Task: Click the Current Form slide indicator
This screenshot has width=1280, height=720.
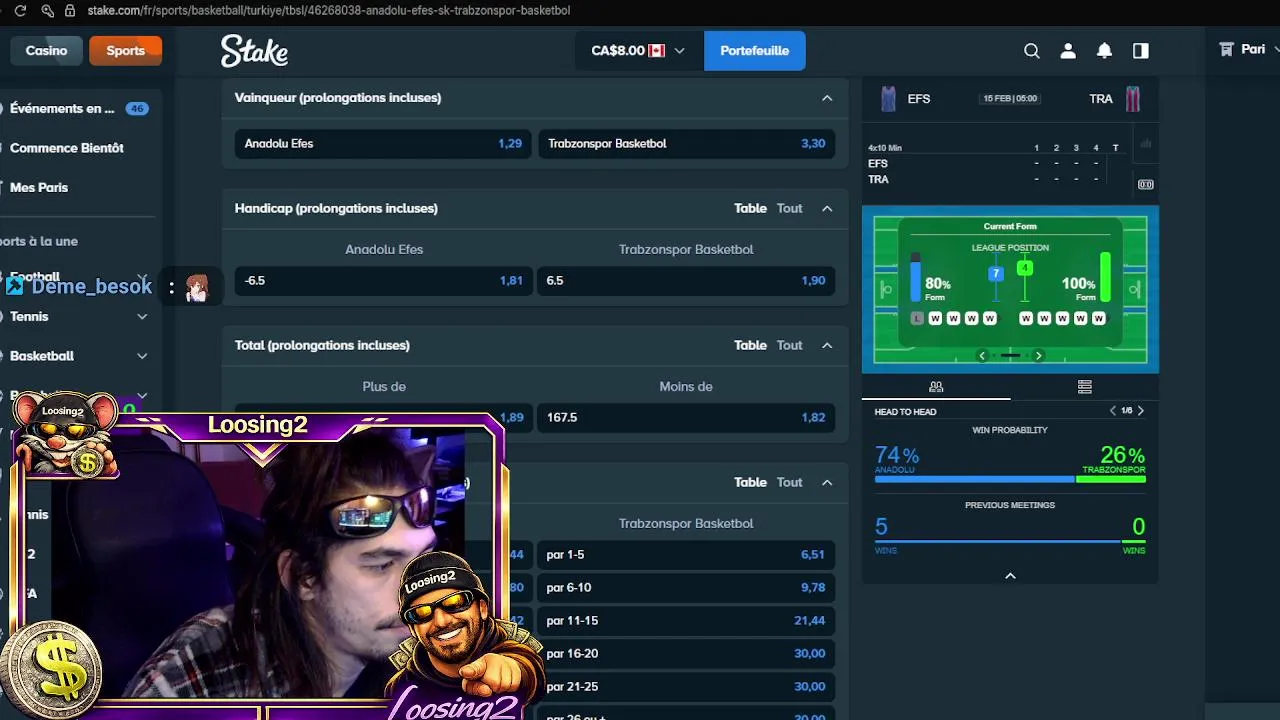Action: [1010, 355]
